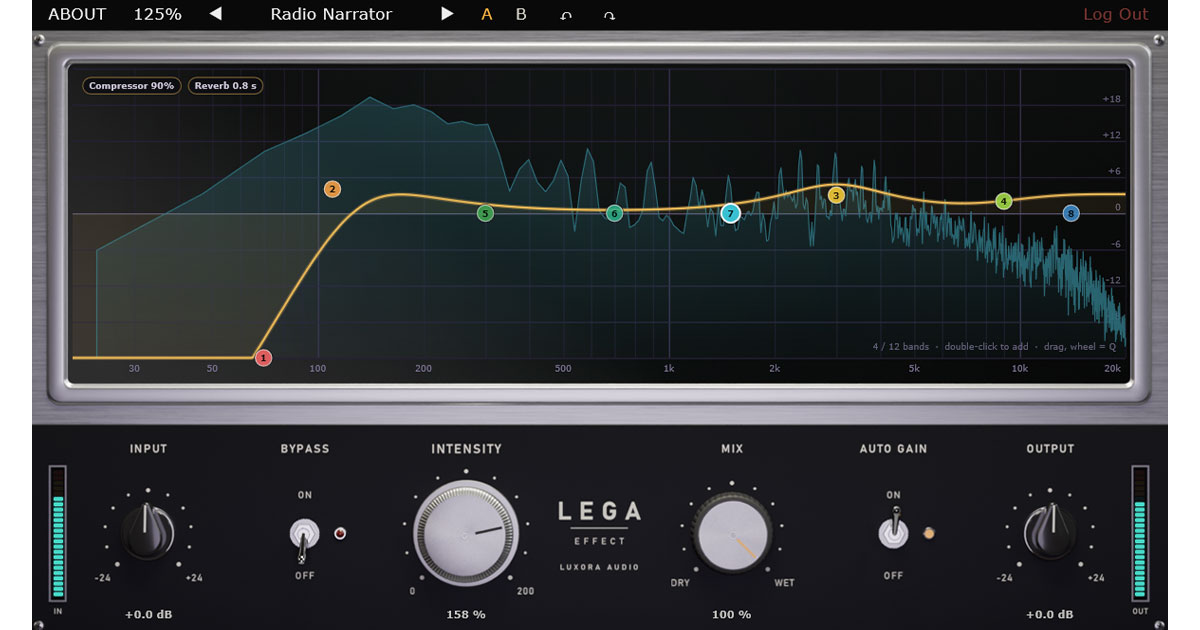Select green EQ band node 6
This screenshot has height=630, width=1200.
(614, 213)
